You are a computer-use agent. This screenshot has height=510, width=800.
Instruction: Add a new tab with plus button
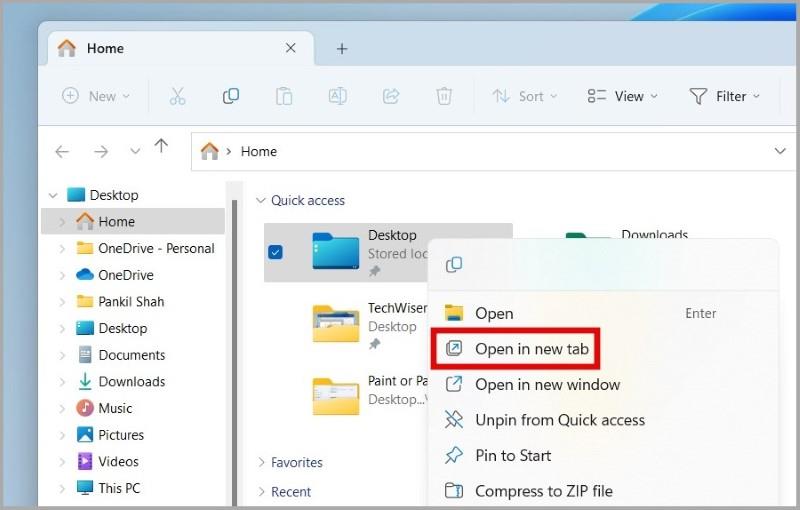[x=342, y=49]
